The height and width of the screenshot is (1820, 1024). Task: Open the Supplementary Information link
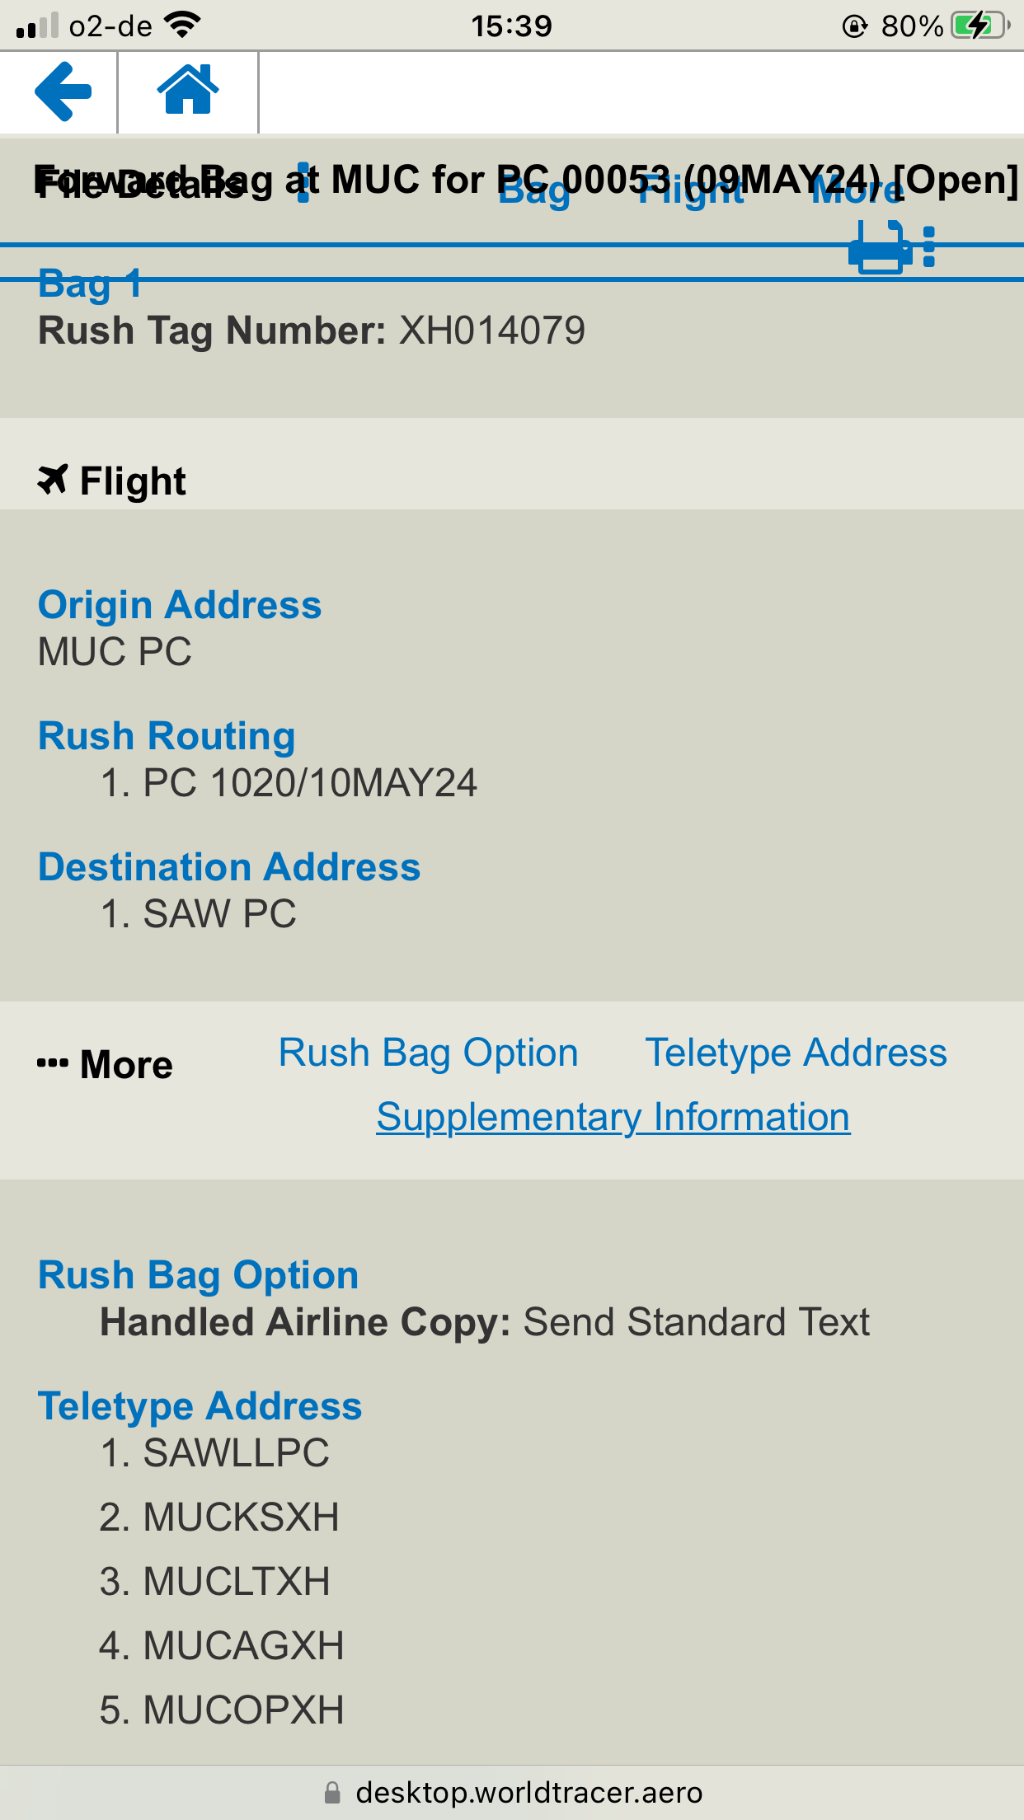coord(613,1117)
